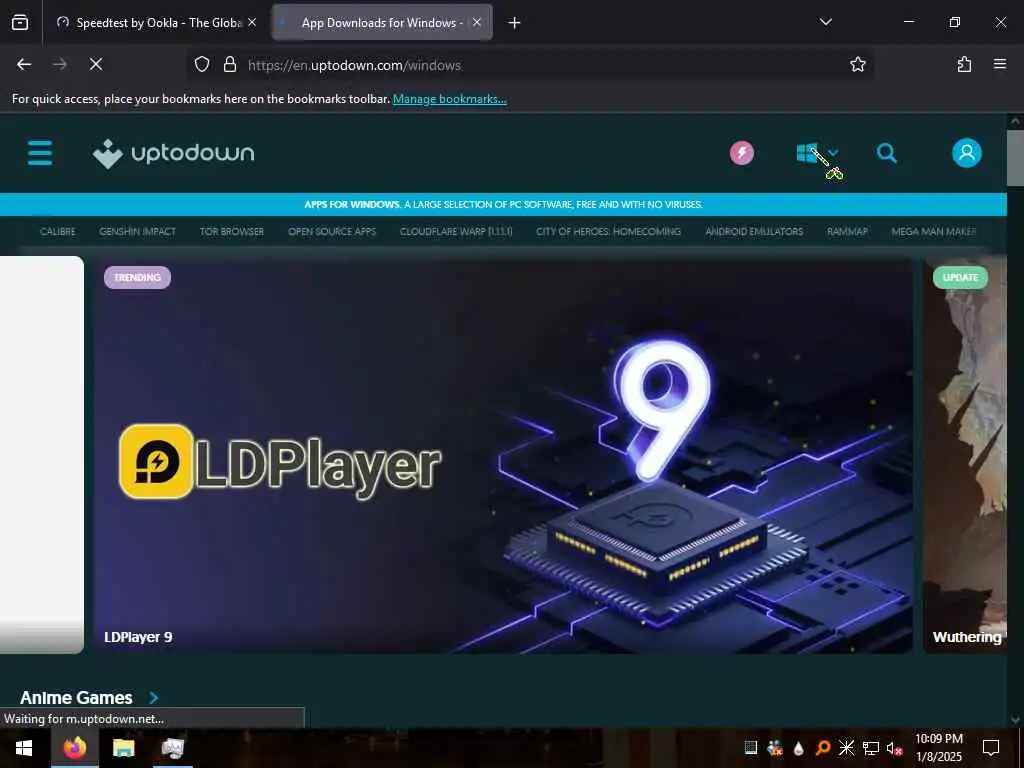Open the pink lightning turbo icon
This screenshot has width=1024, height=768.
(742, 153)
